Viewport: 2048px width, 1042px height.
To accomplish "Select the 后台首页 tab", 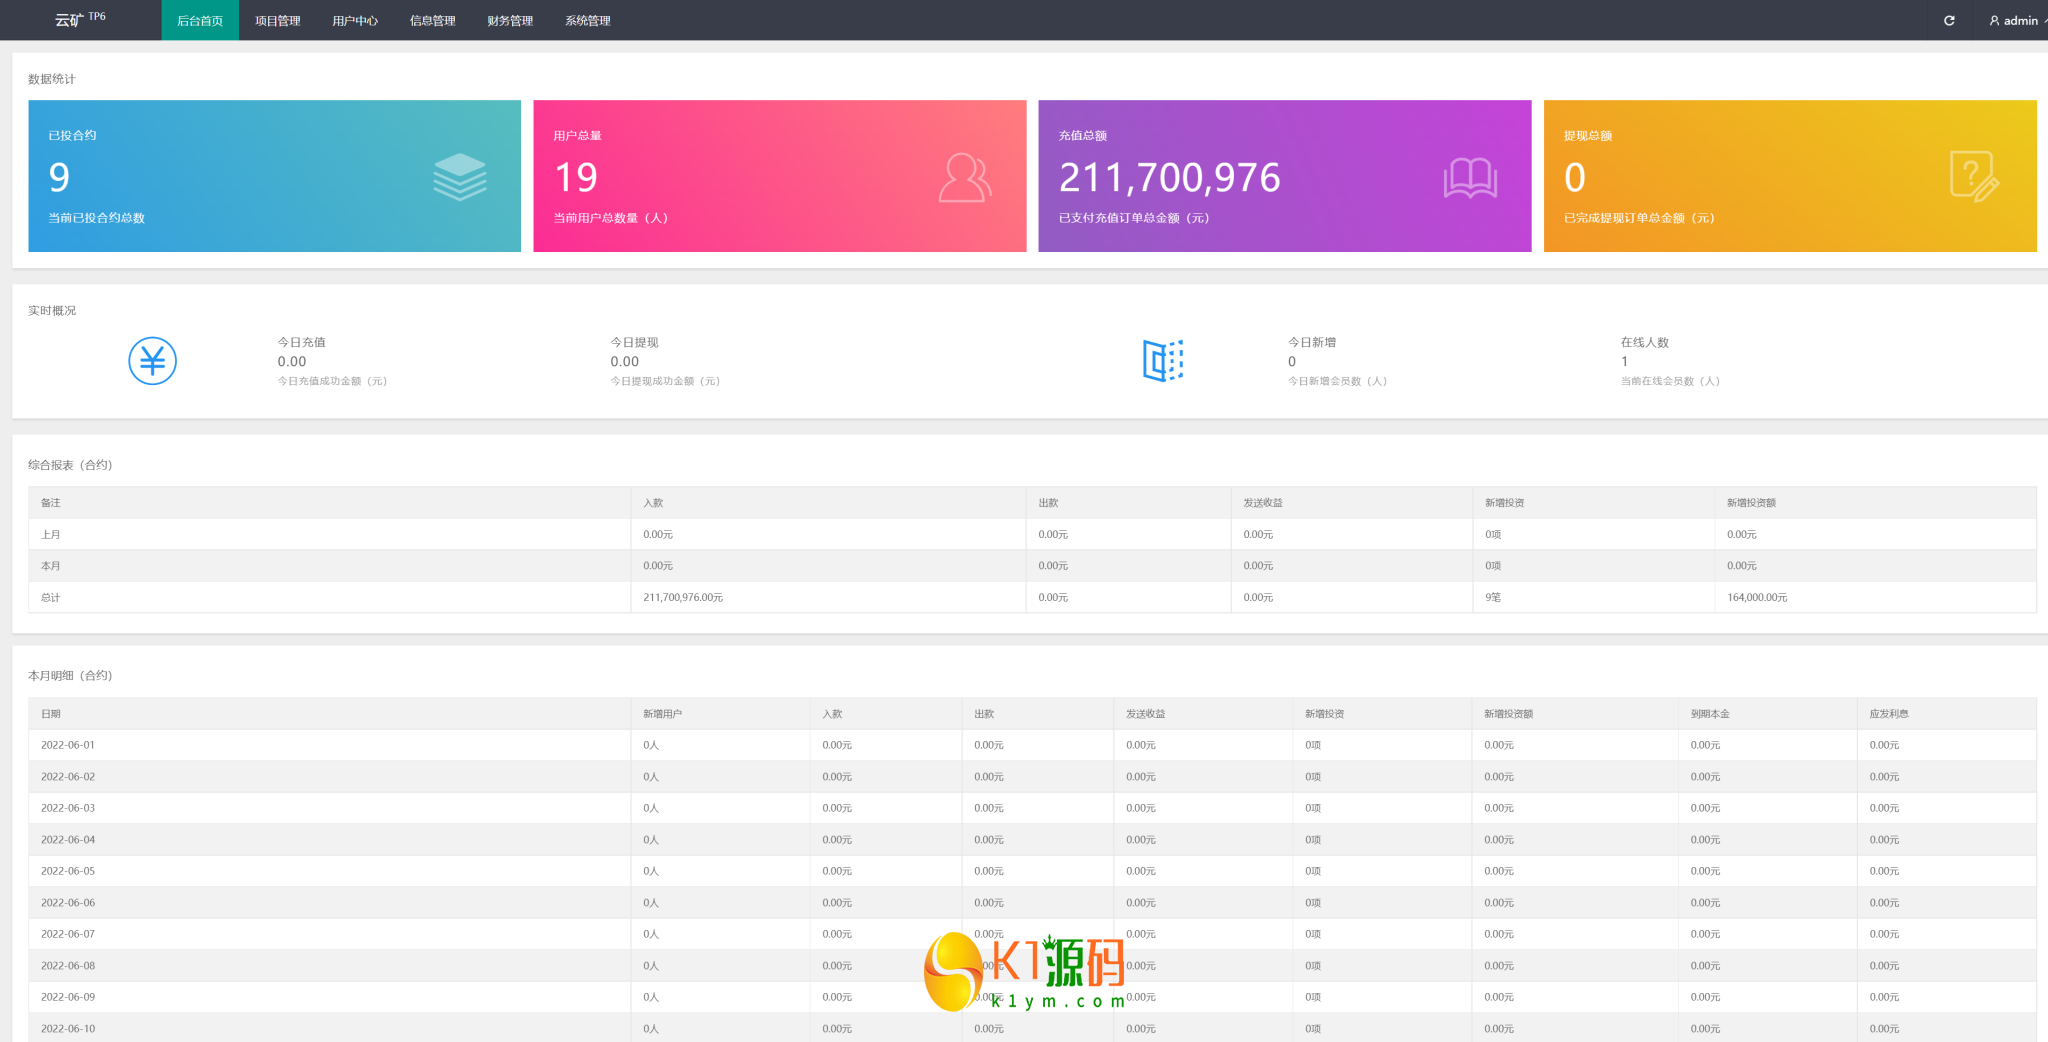I will (x=200, y=20).
